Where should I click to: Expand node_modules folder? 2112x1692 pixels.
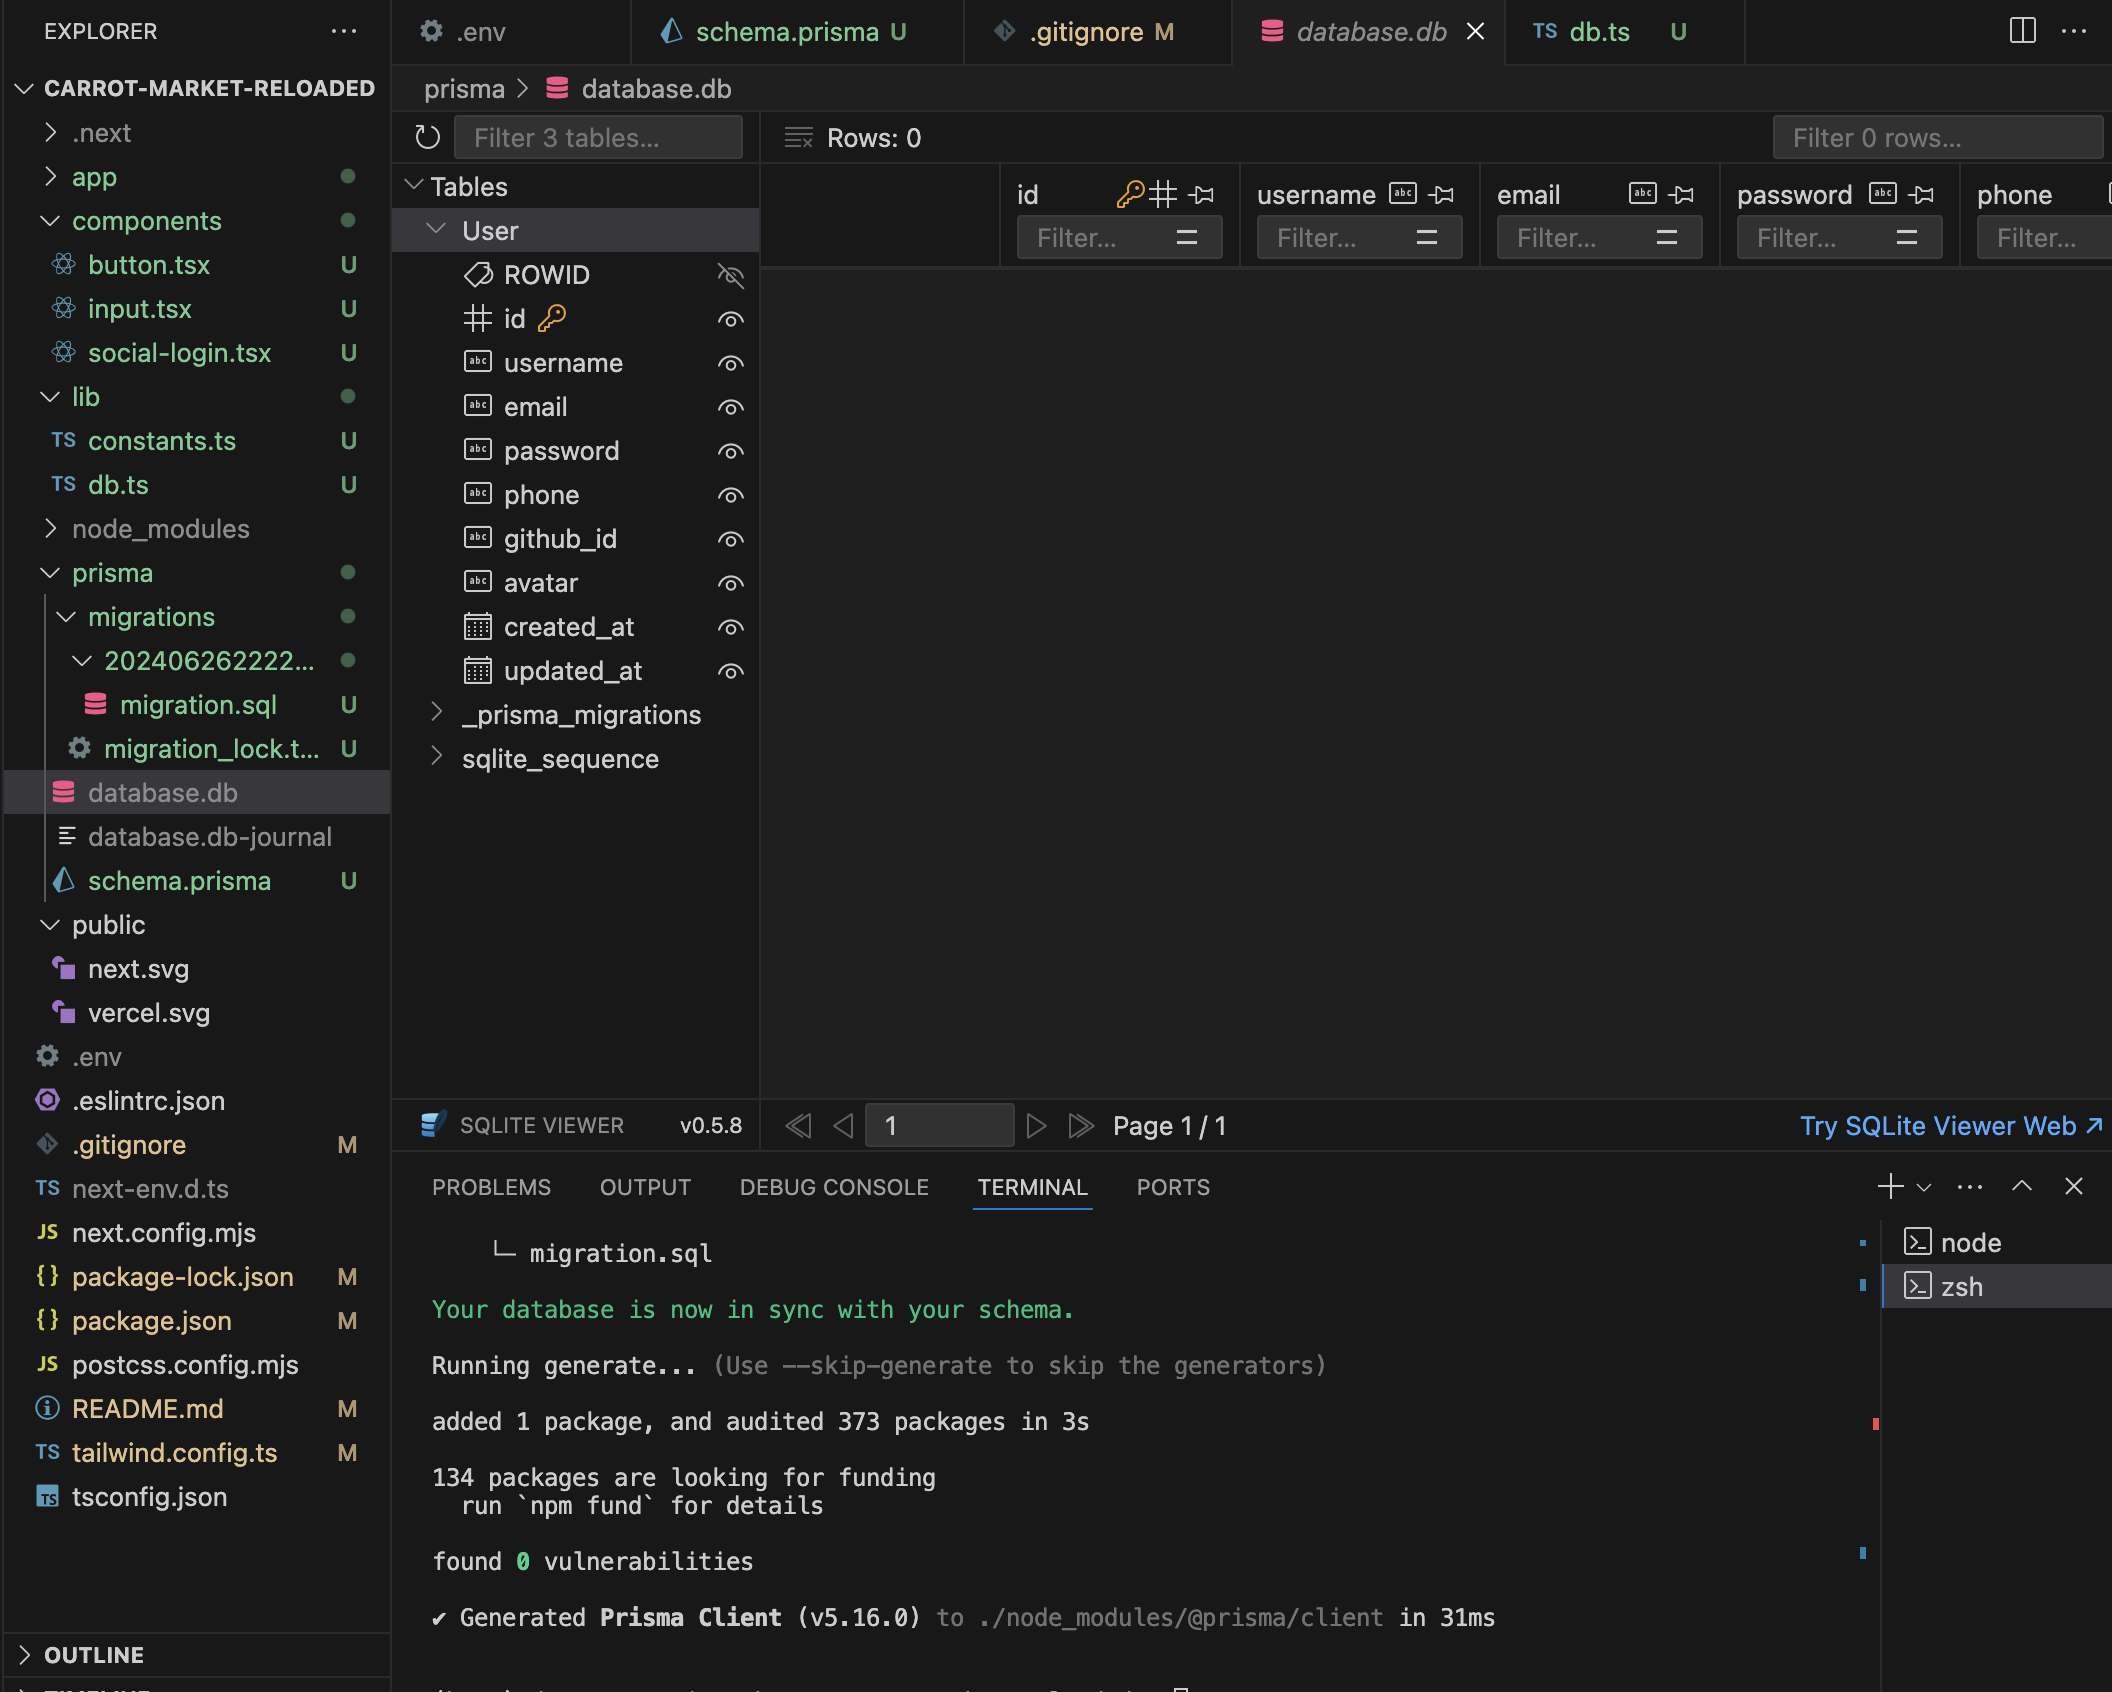(x=50, y=528)
